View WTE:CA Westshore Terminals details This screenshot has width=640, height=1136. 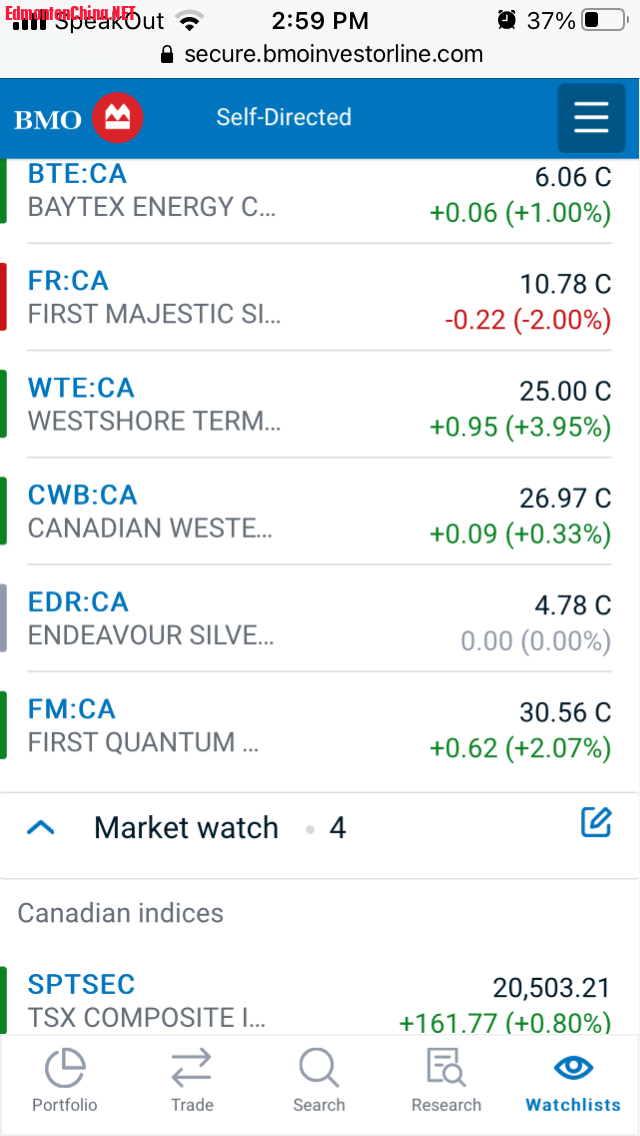pyautogui.click(x=81, y=388)
